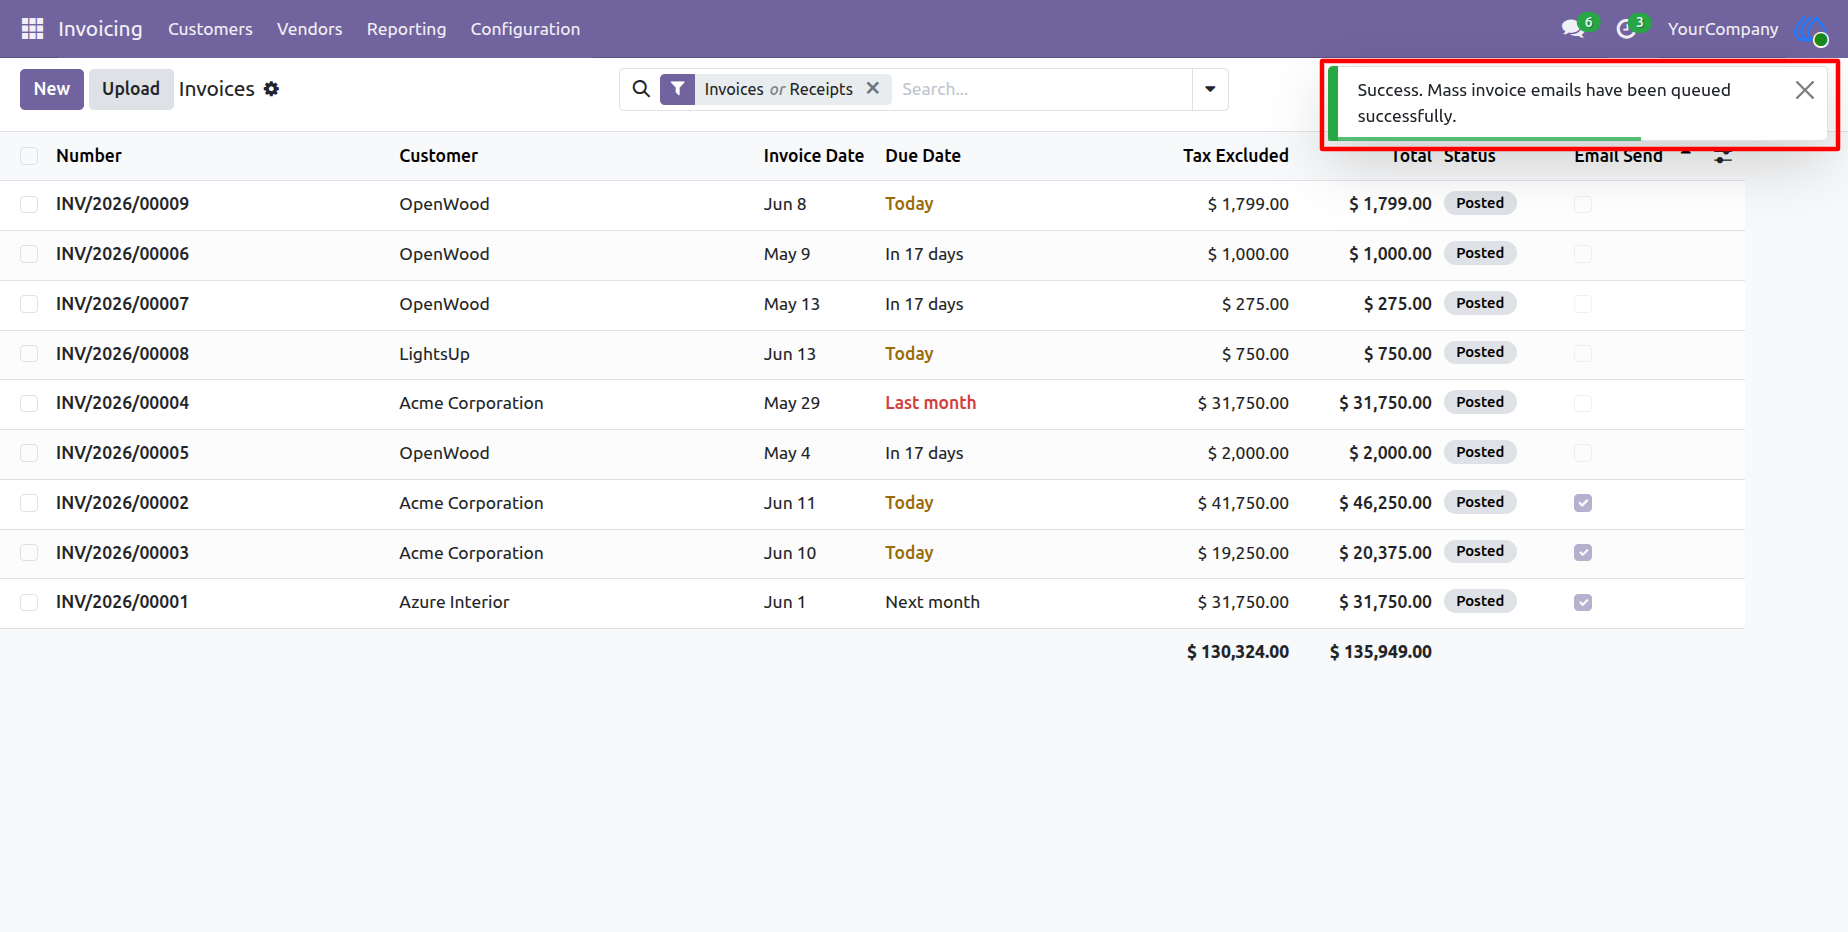
Task: Click the Upload button
Action: [131, 89]
